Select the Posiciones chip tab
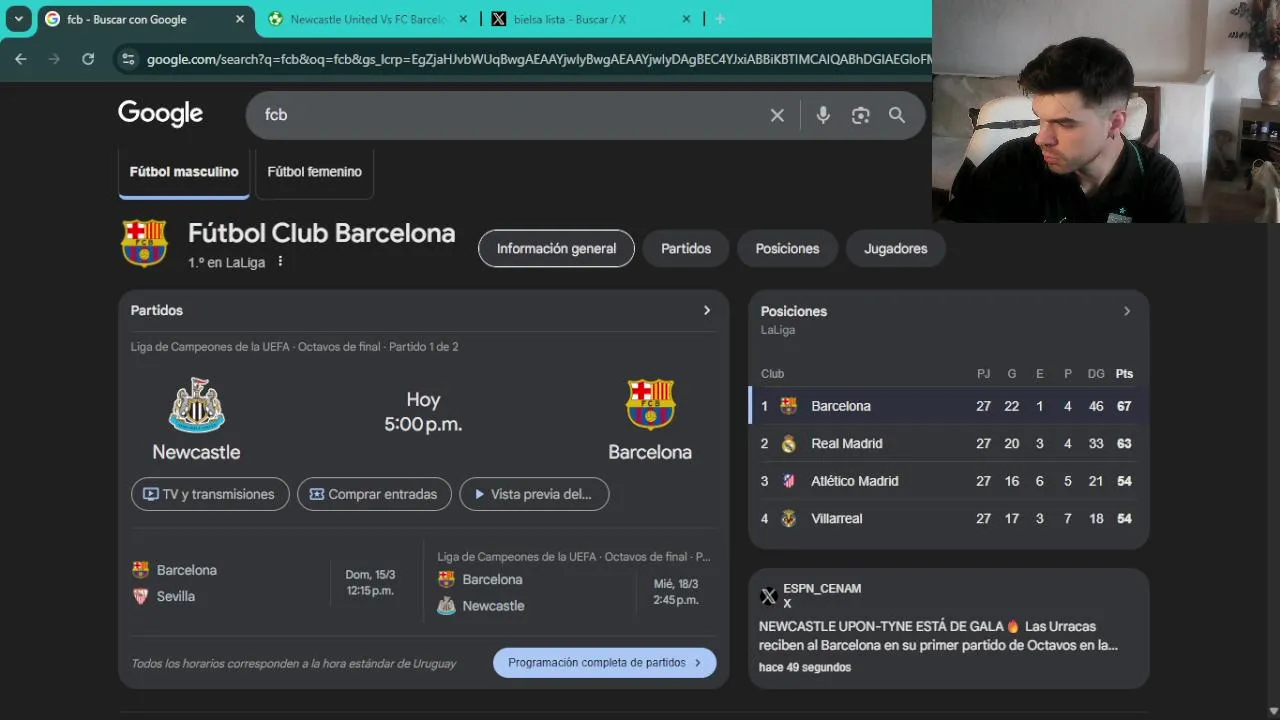Screen dimensions: 1280x720 click(787, 248)
